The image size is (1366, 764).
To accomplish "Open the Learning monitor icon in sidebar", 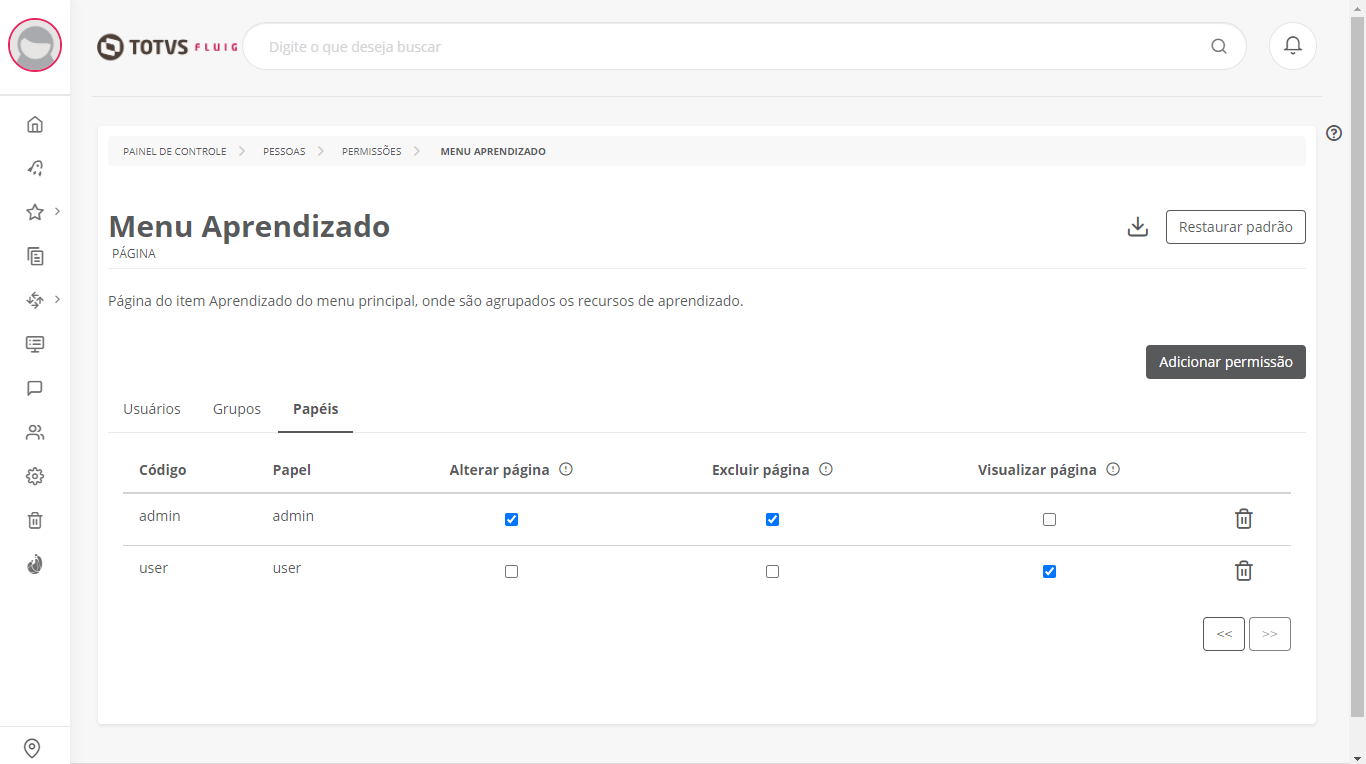I will point(35,344).
